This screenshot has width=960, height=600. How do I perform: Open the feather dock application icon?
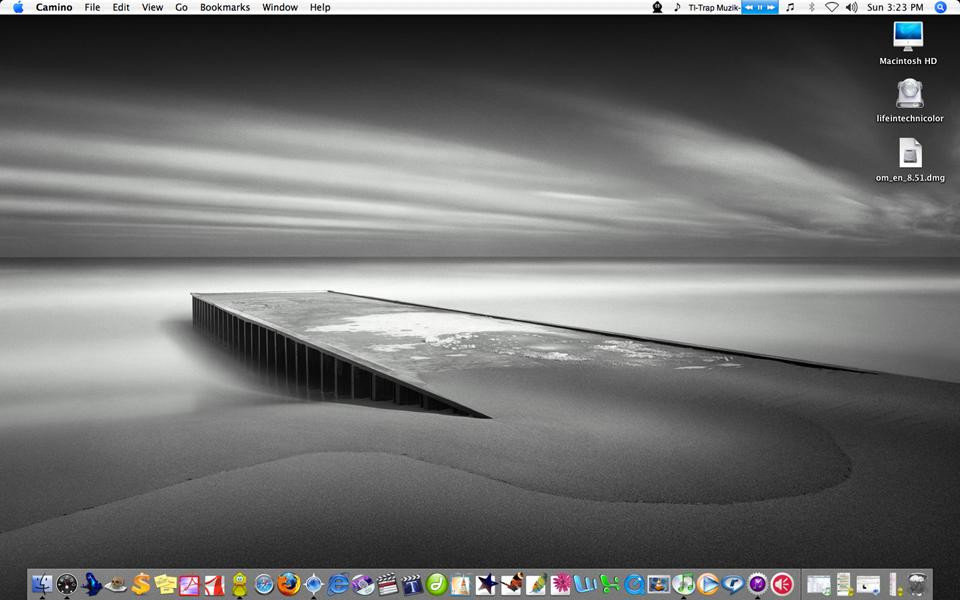tap(535, 584)
